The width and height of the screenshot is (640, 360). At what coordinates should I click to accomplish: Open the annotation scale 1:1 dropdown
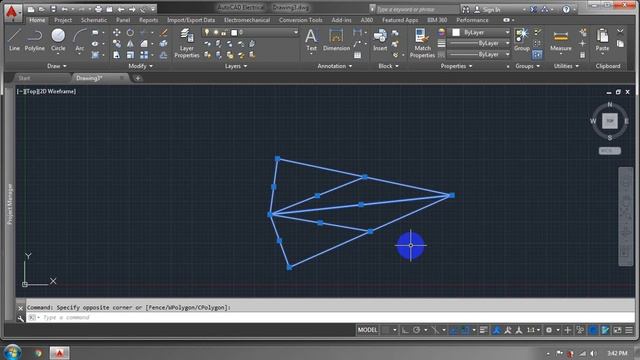pyautogui.click(x=533, y=330)
